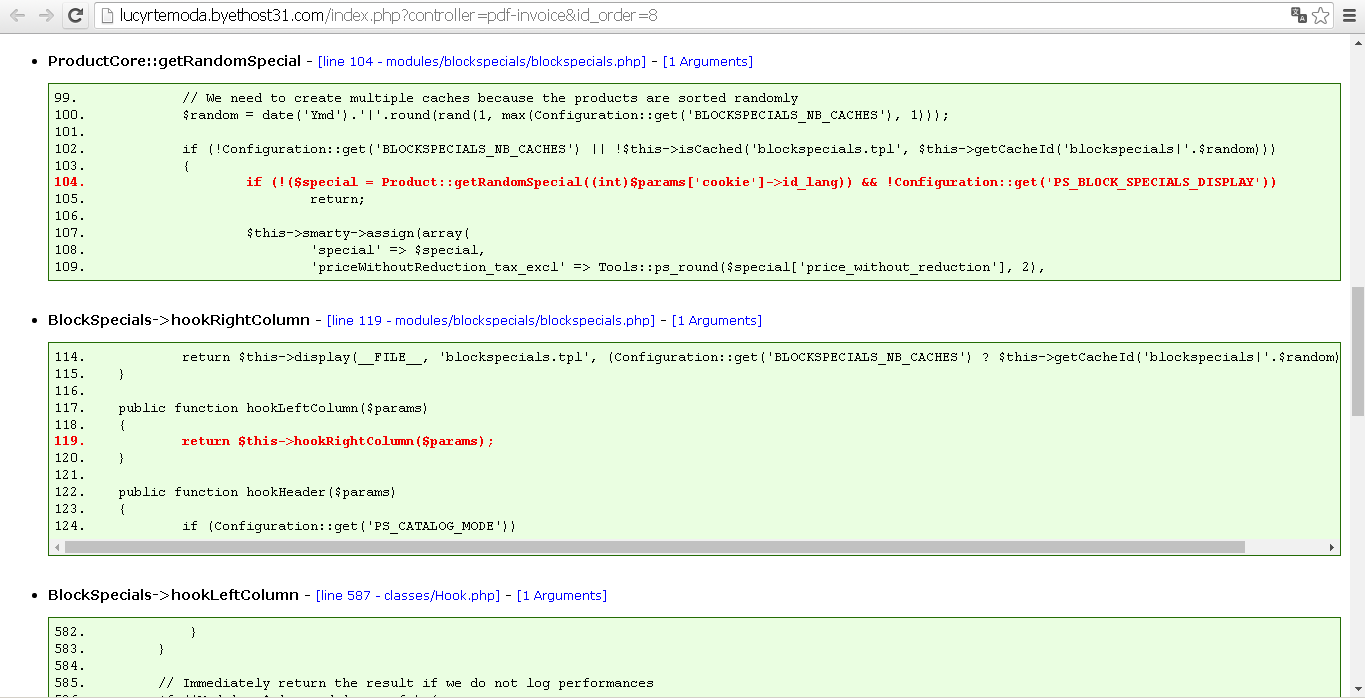Click line 122 public function hookHeader
The image size is (1365, 698).
click(257, 492)
